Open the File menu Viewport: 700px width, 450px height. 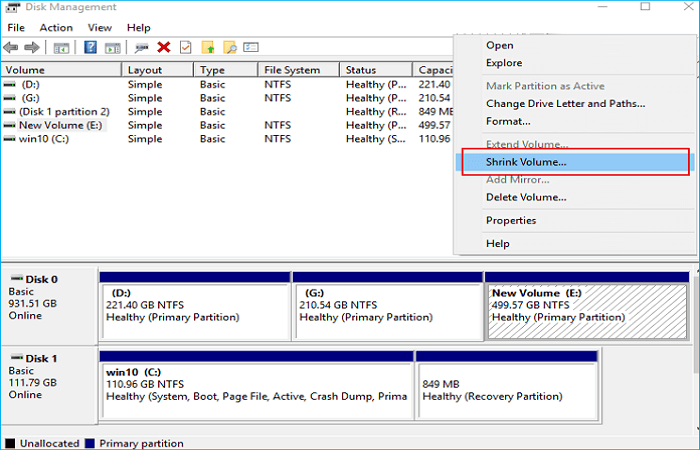point(16,28)
